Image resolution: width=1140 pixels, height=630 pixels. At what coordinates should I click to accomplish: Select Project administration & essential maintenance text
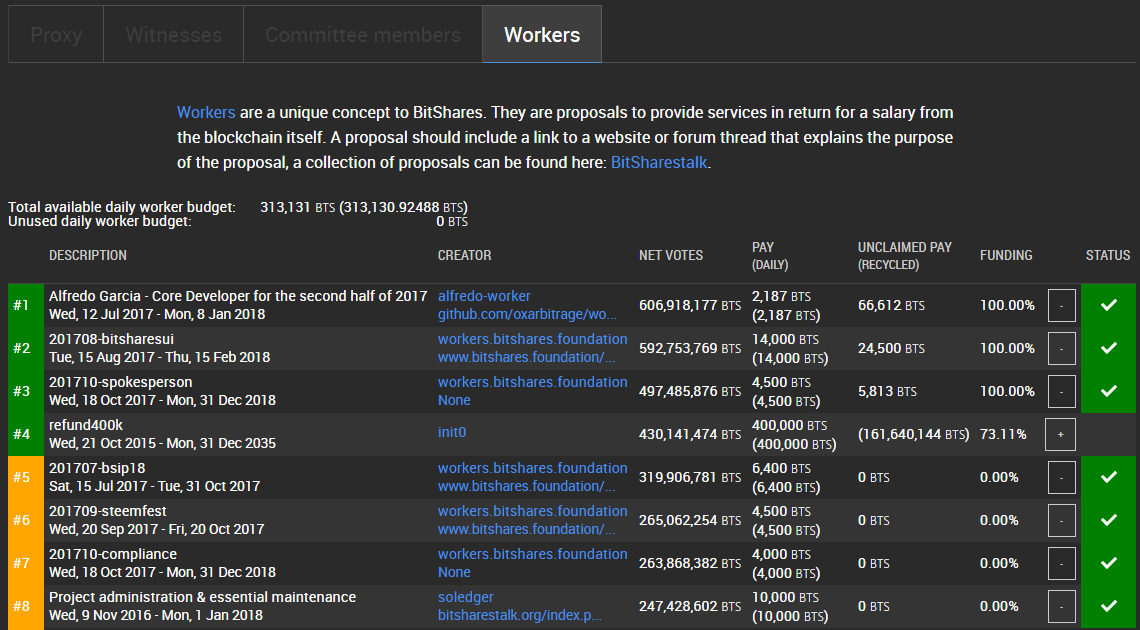(202, 597)
